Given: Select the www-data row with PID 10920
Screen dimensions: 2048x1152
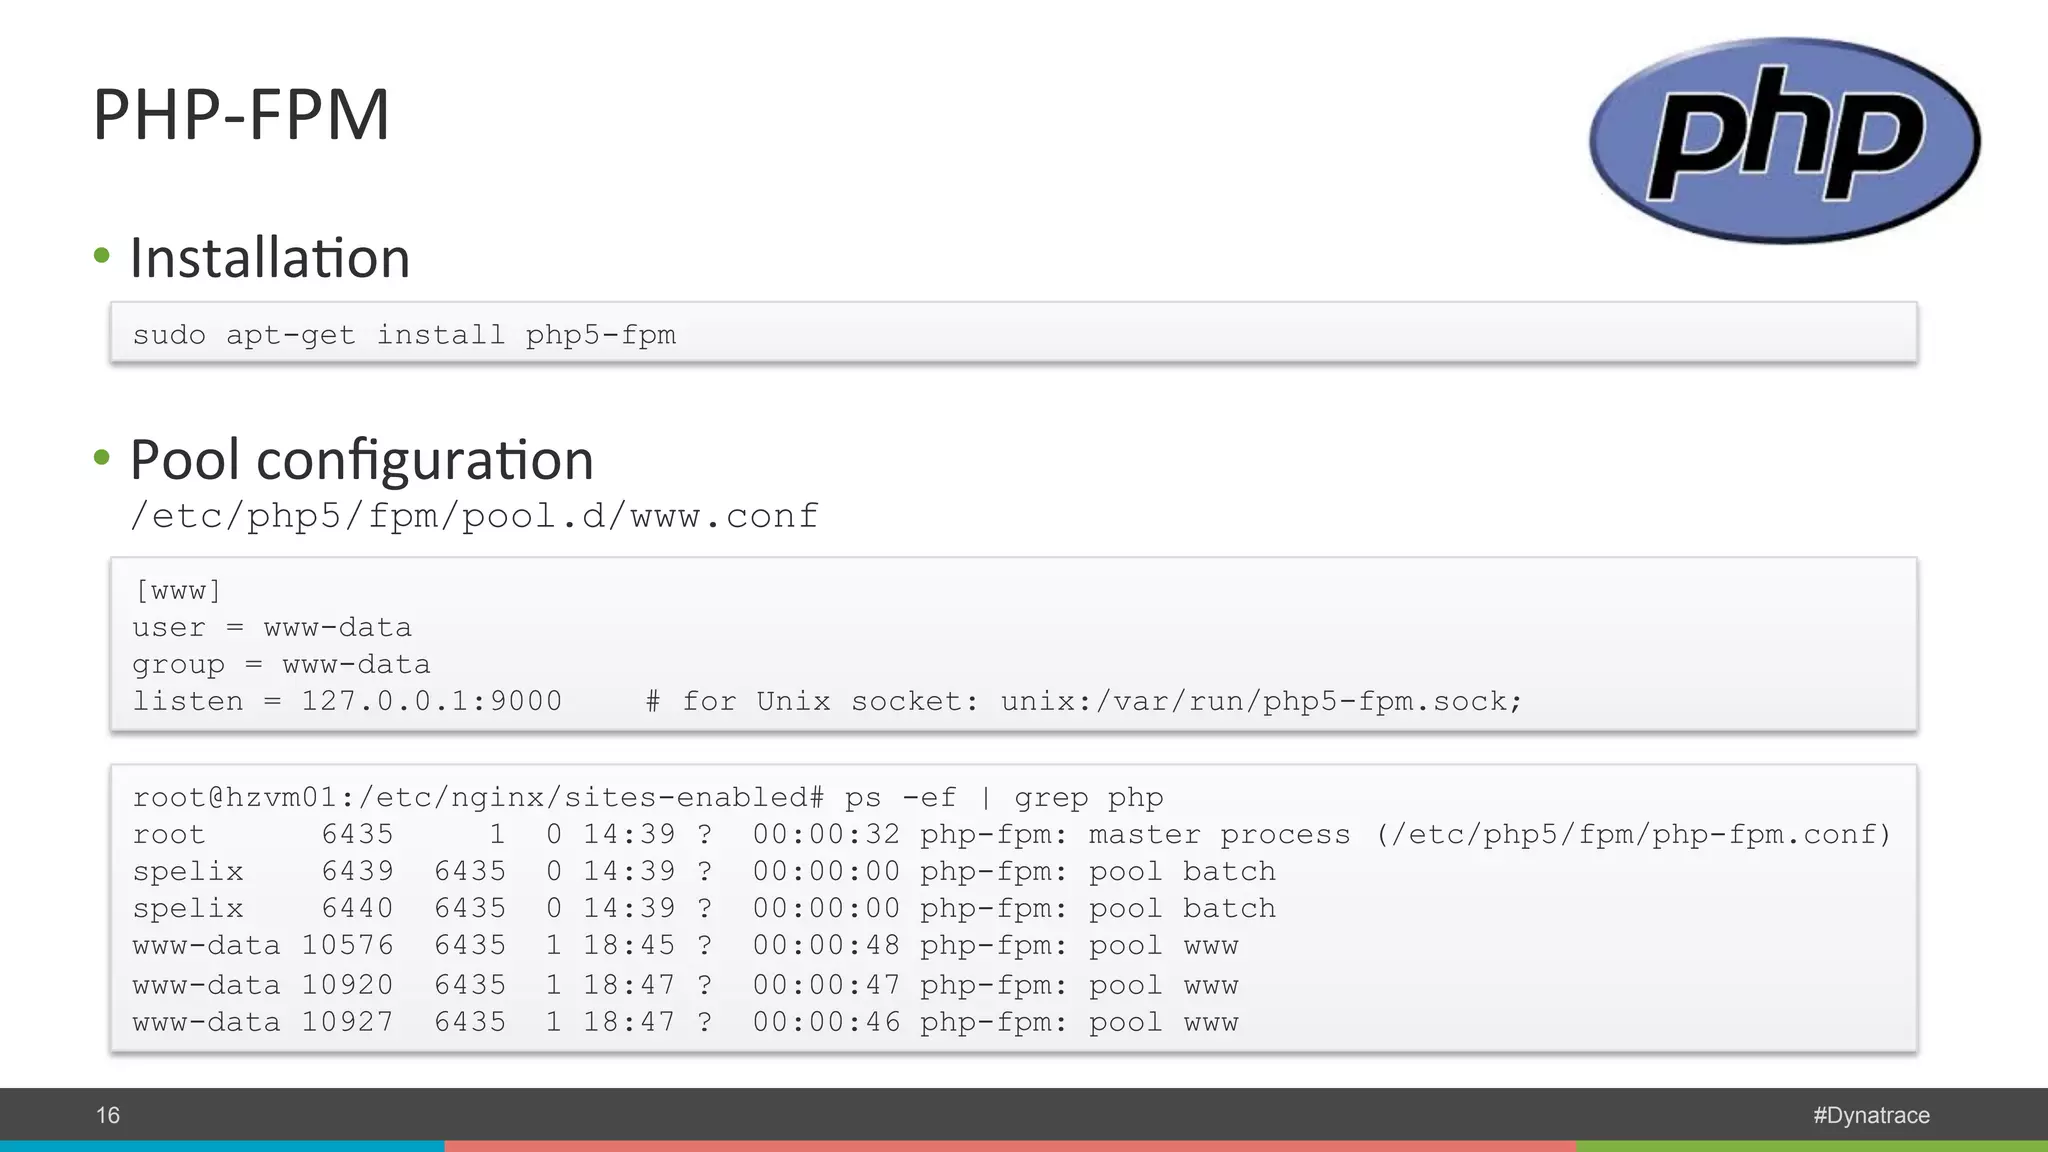Looking at the screenshot, I should tap(685, 986).
